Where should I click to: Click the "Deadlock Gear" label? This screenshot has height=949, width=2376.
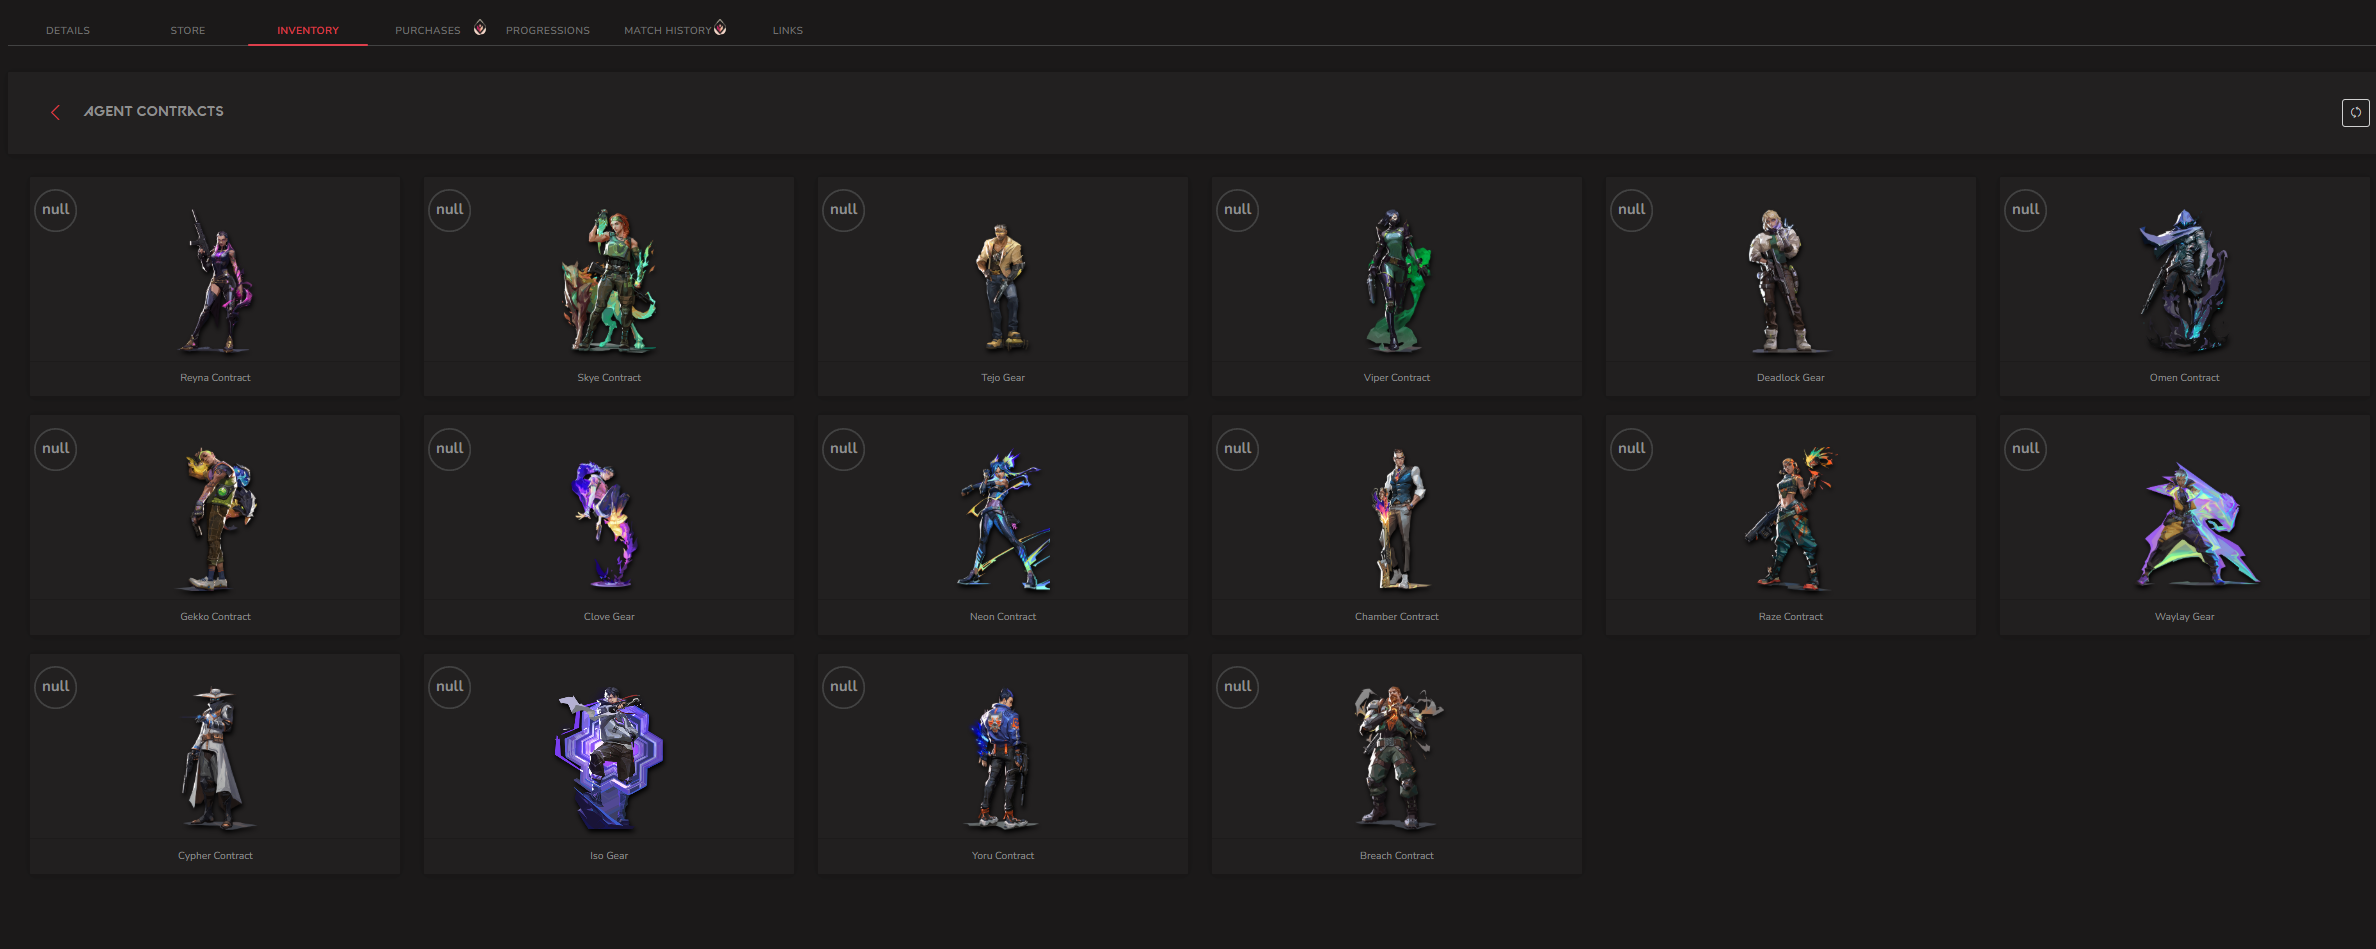[x=1791, y=378]
